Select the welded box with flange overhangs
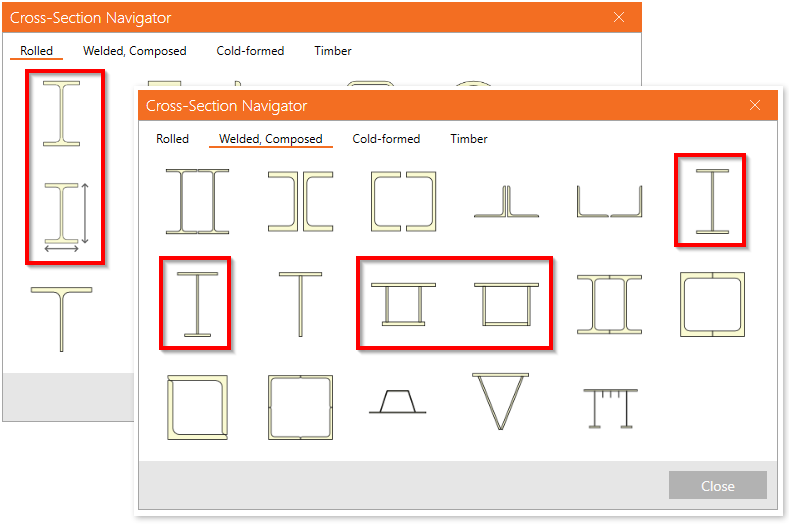The width and height of the screenshot is (789, 524). (x=404, y=304)
